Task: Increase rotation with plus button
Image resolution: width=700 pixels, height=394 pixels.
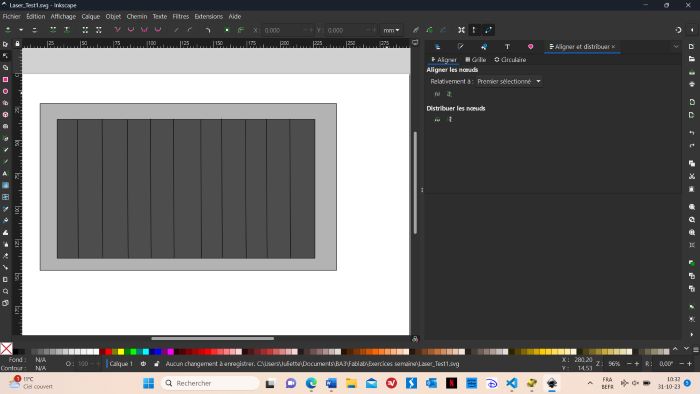Action: (689, 364)
